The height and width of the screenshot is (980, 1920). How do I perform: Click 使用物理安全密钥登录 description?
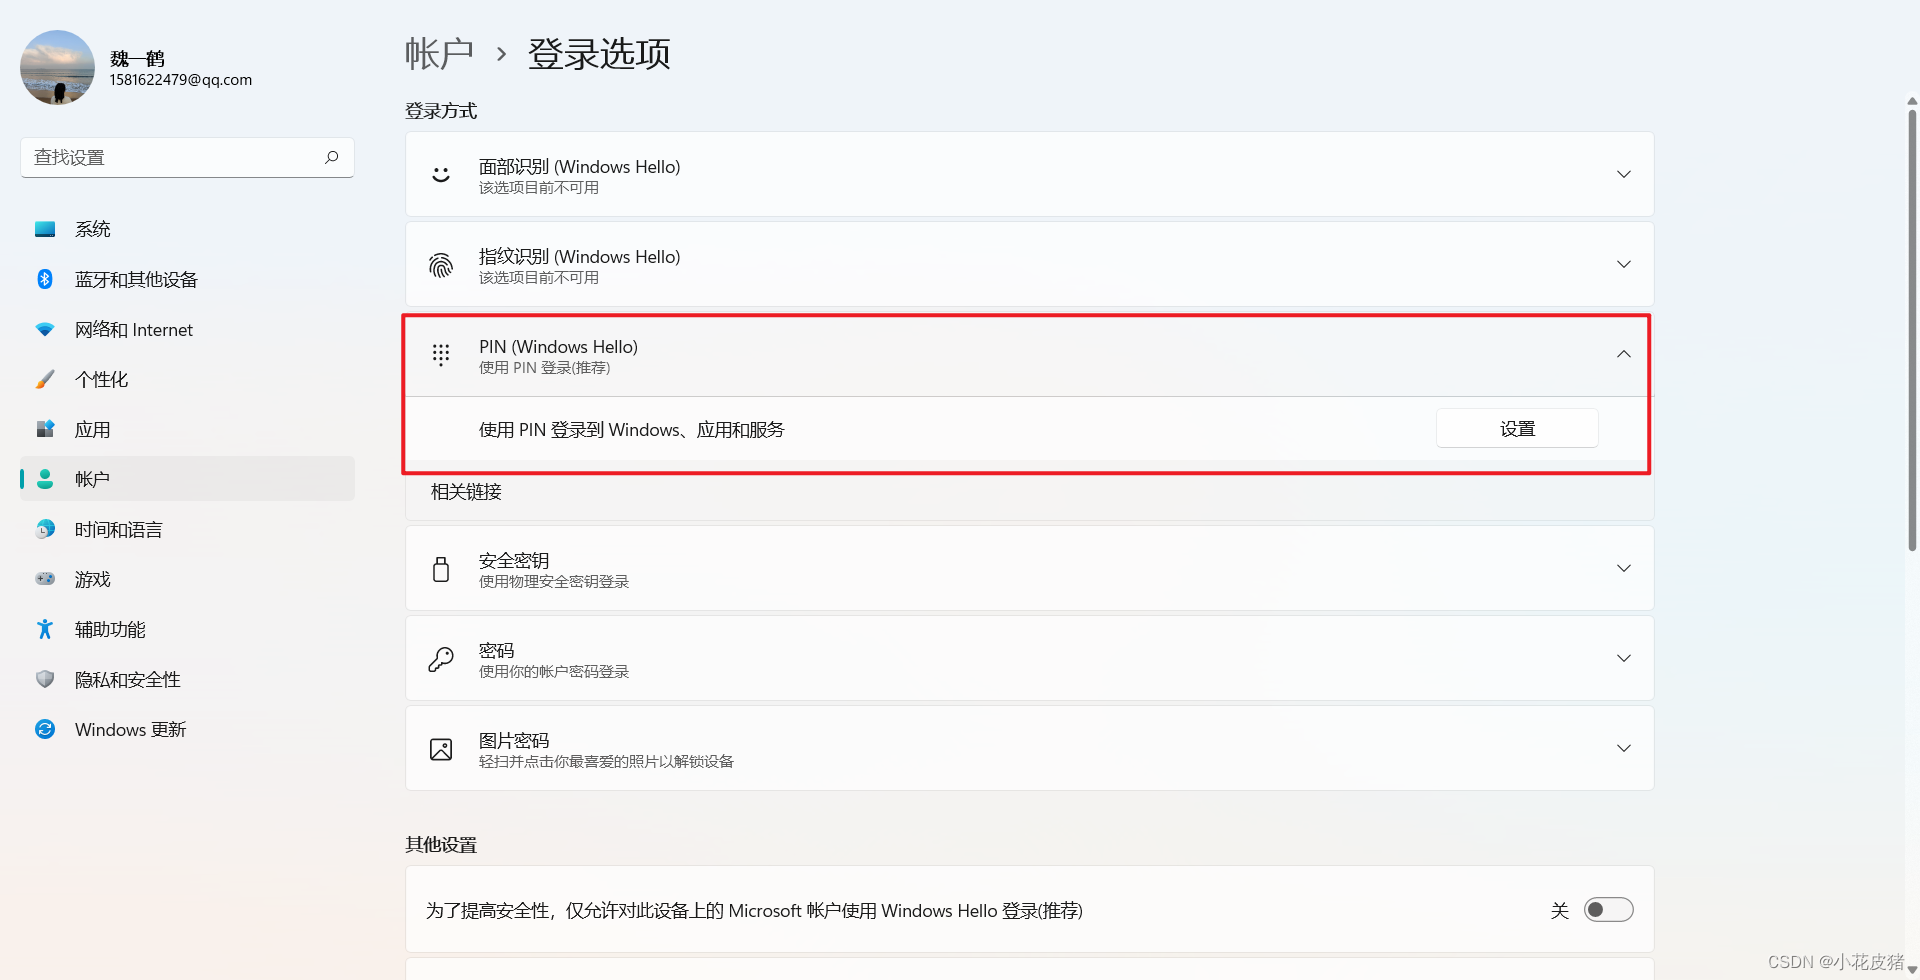pos(554,582)
